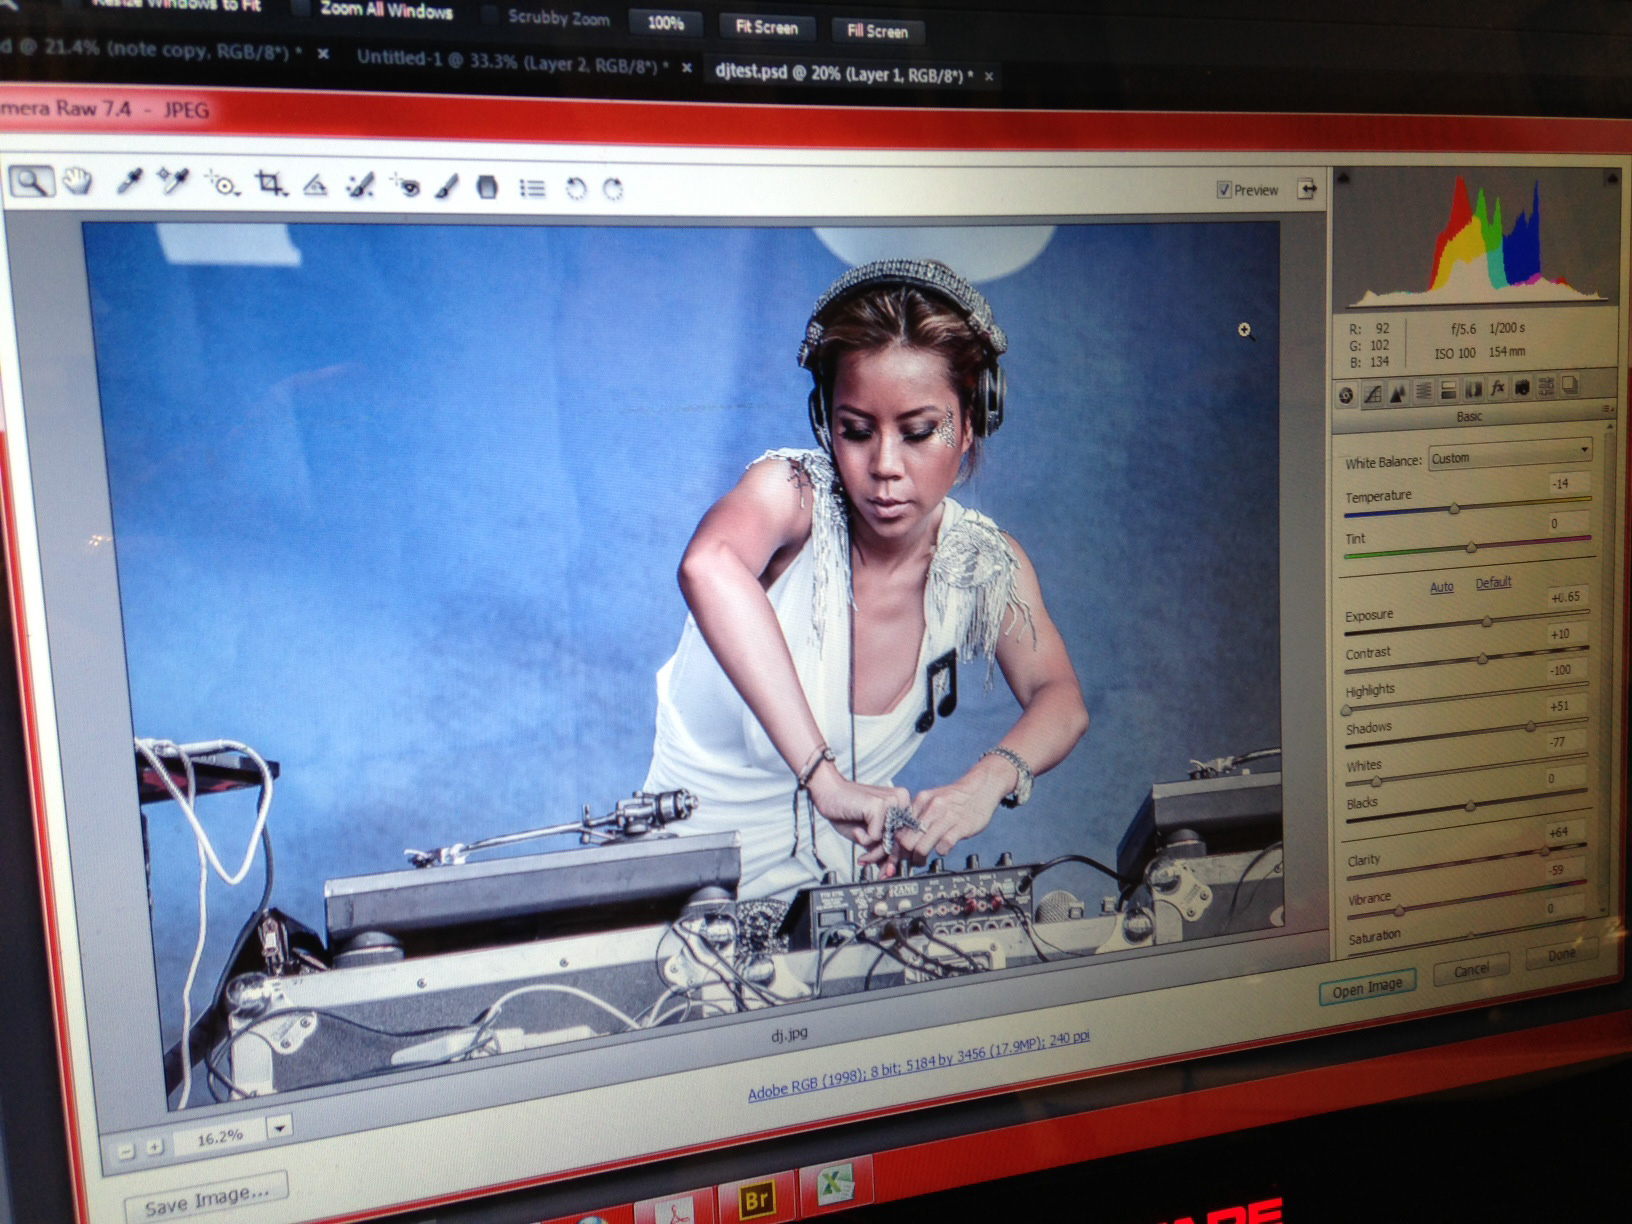Image resolution: width=1632 pixels, height=1224 pixels.
Task: Toggle shadow clipping warning on histogram
Action: tap(1343, 179)
